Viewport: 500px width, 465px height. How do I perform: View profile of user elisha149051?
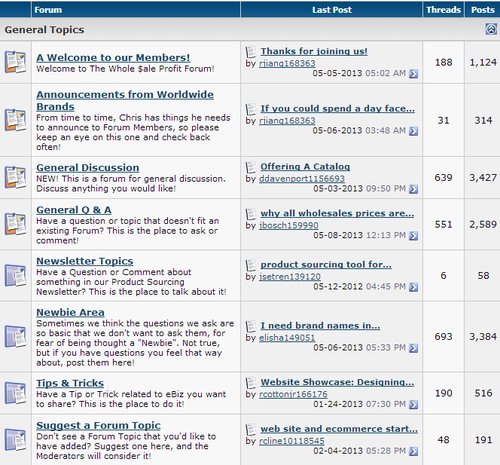coord(287,338)
